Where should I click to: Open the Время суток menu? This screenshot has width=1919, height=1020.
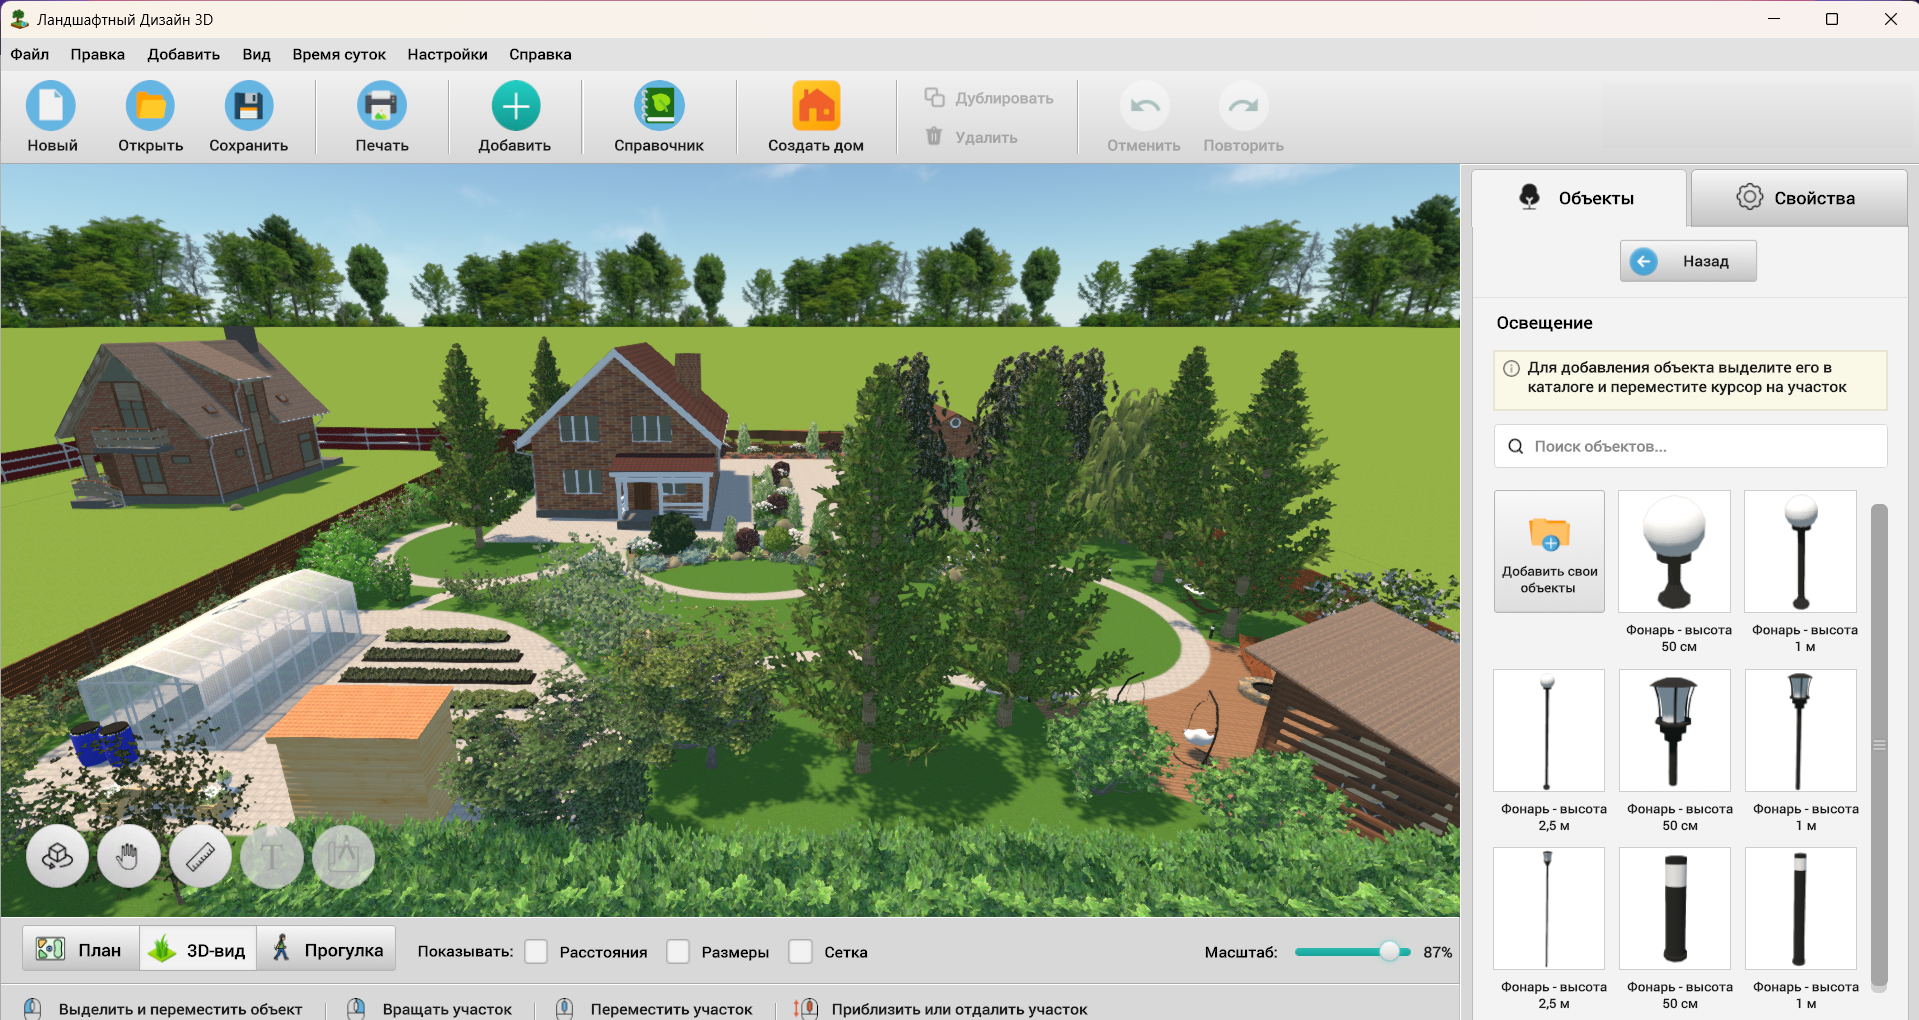pos(338,55)
